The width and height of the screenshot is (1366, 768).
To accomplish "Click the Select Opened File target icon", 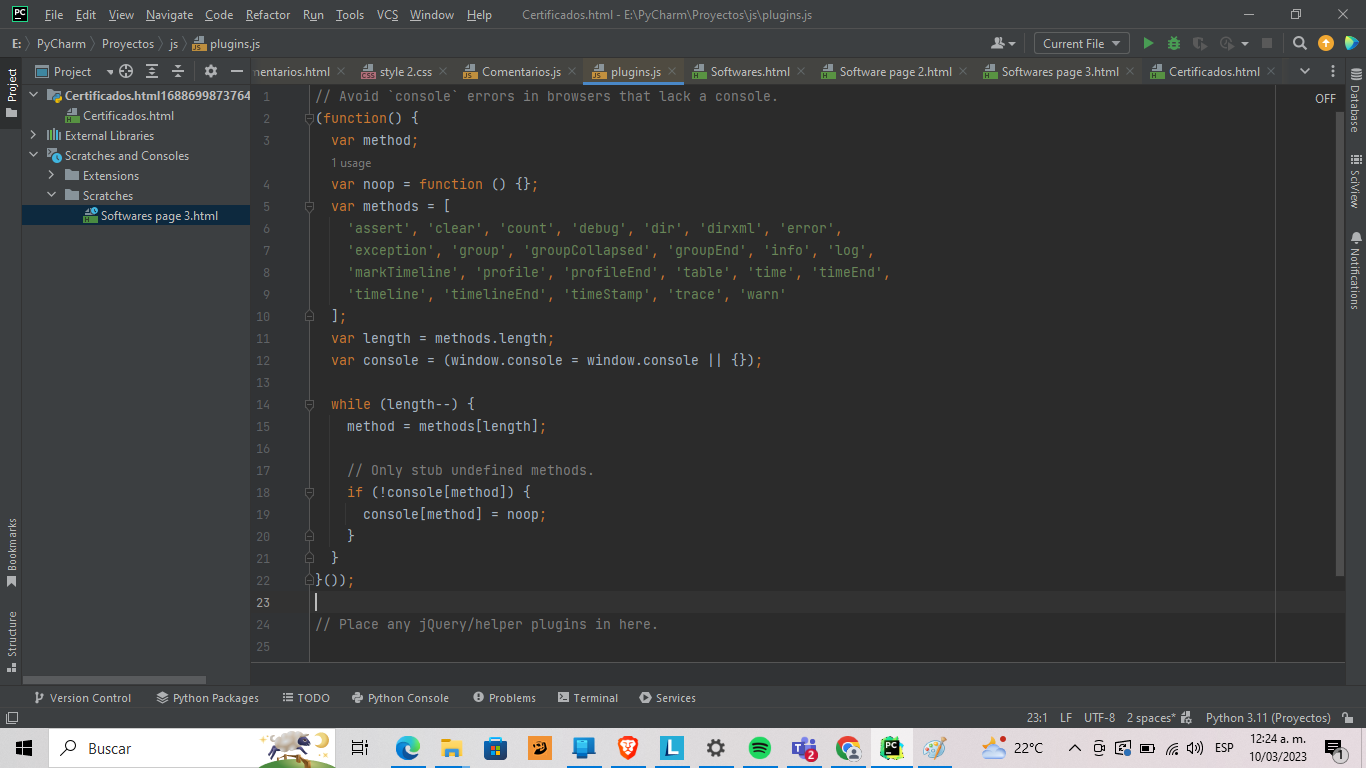I will click(126, 71).
